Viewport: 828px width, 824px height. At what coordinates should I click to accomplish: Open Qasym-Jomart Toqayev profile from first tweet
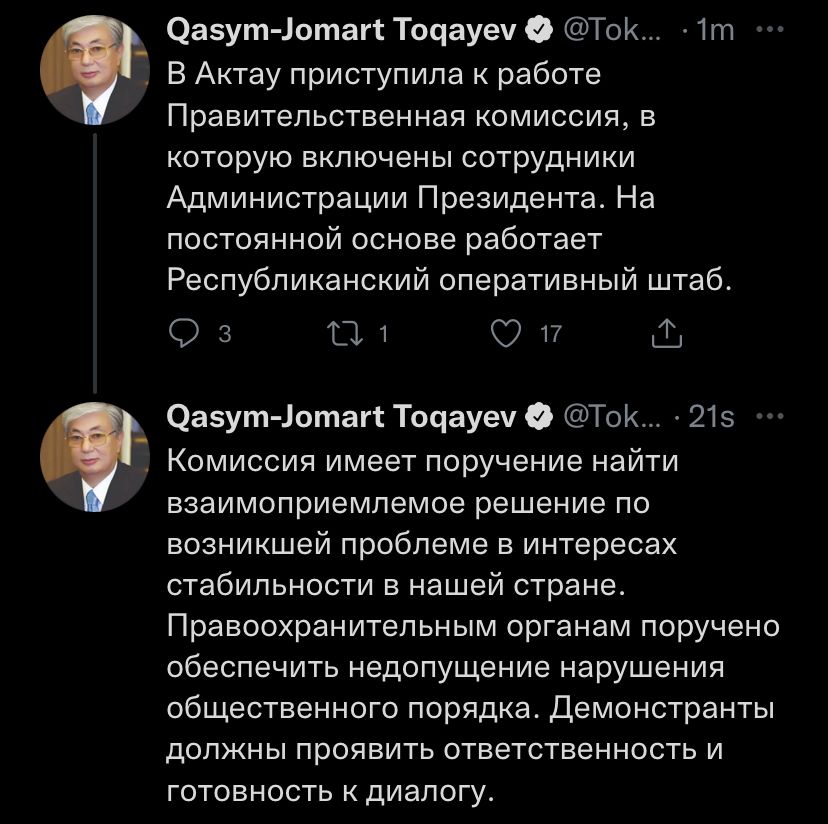coord(340,31)
